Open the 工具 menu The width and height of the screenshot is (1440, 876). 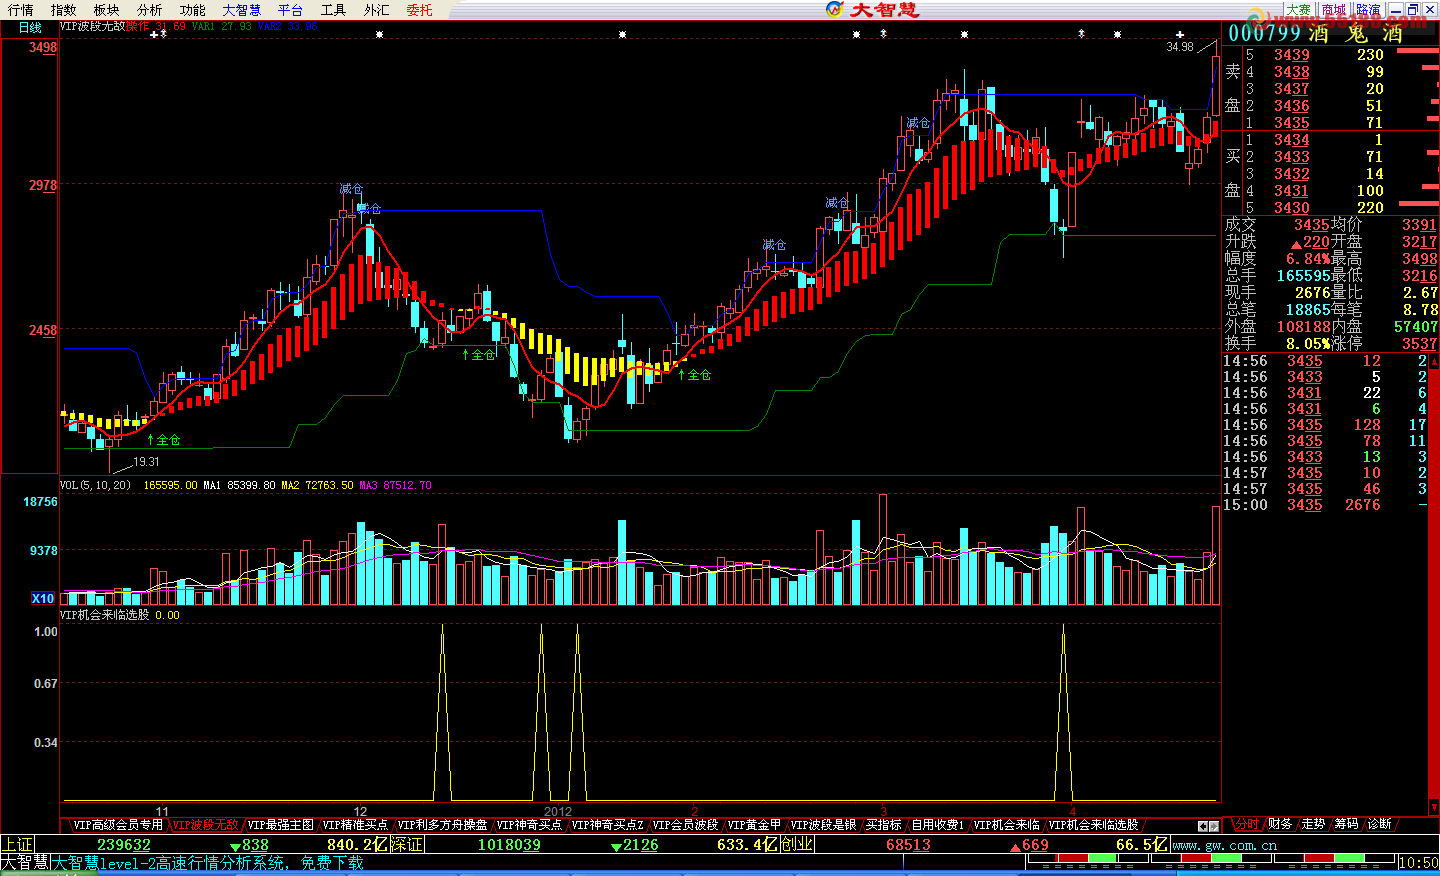coord(333,10)
